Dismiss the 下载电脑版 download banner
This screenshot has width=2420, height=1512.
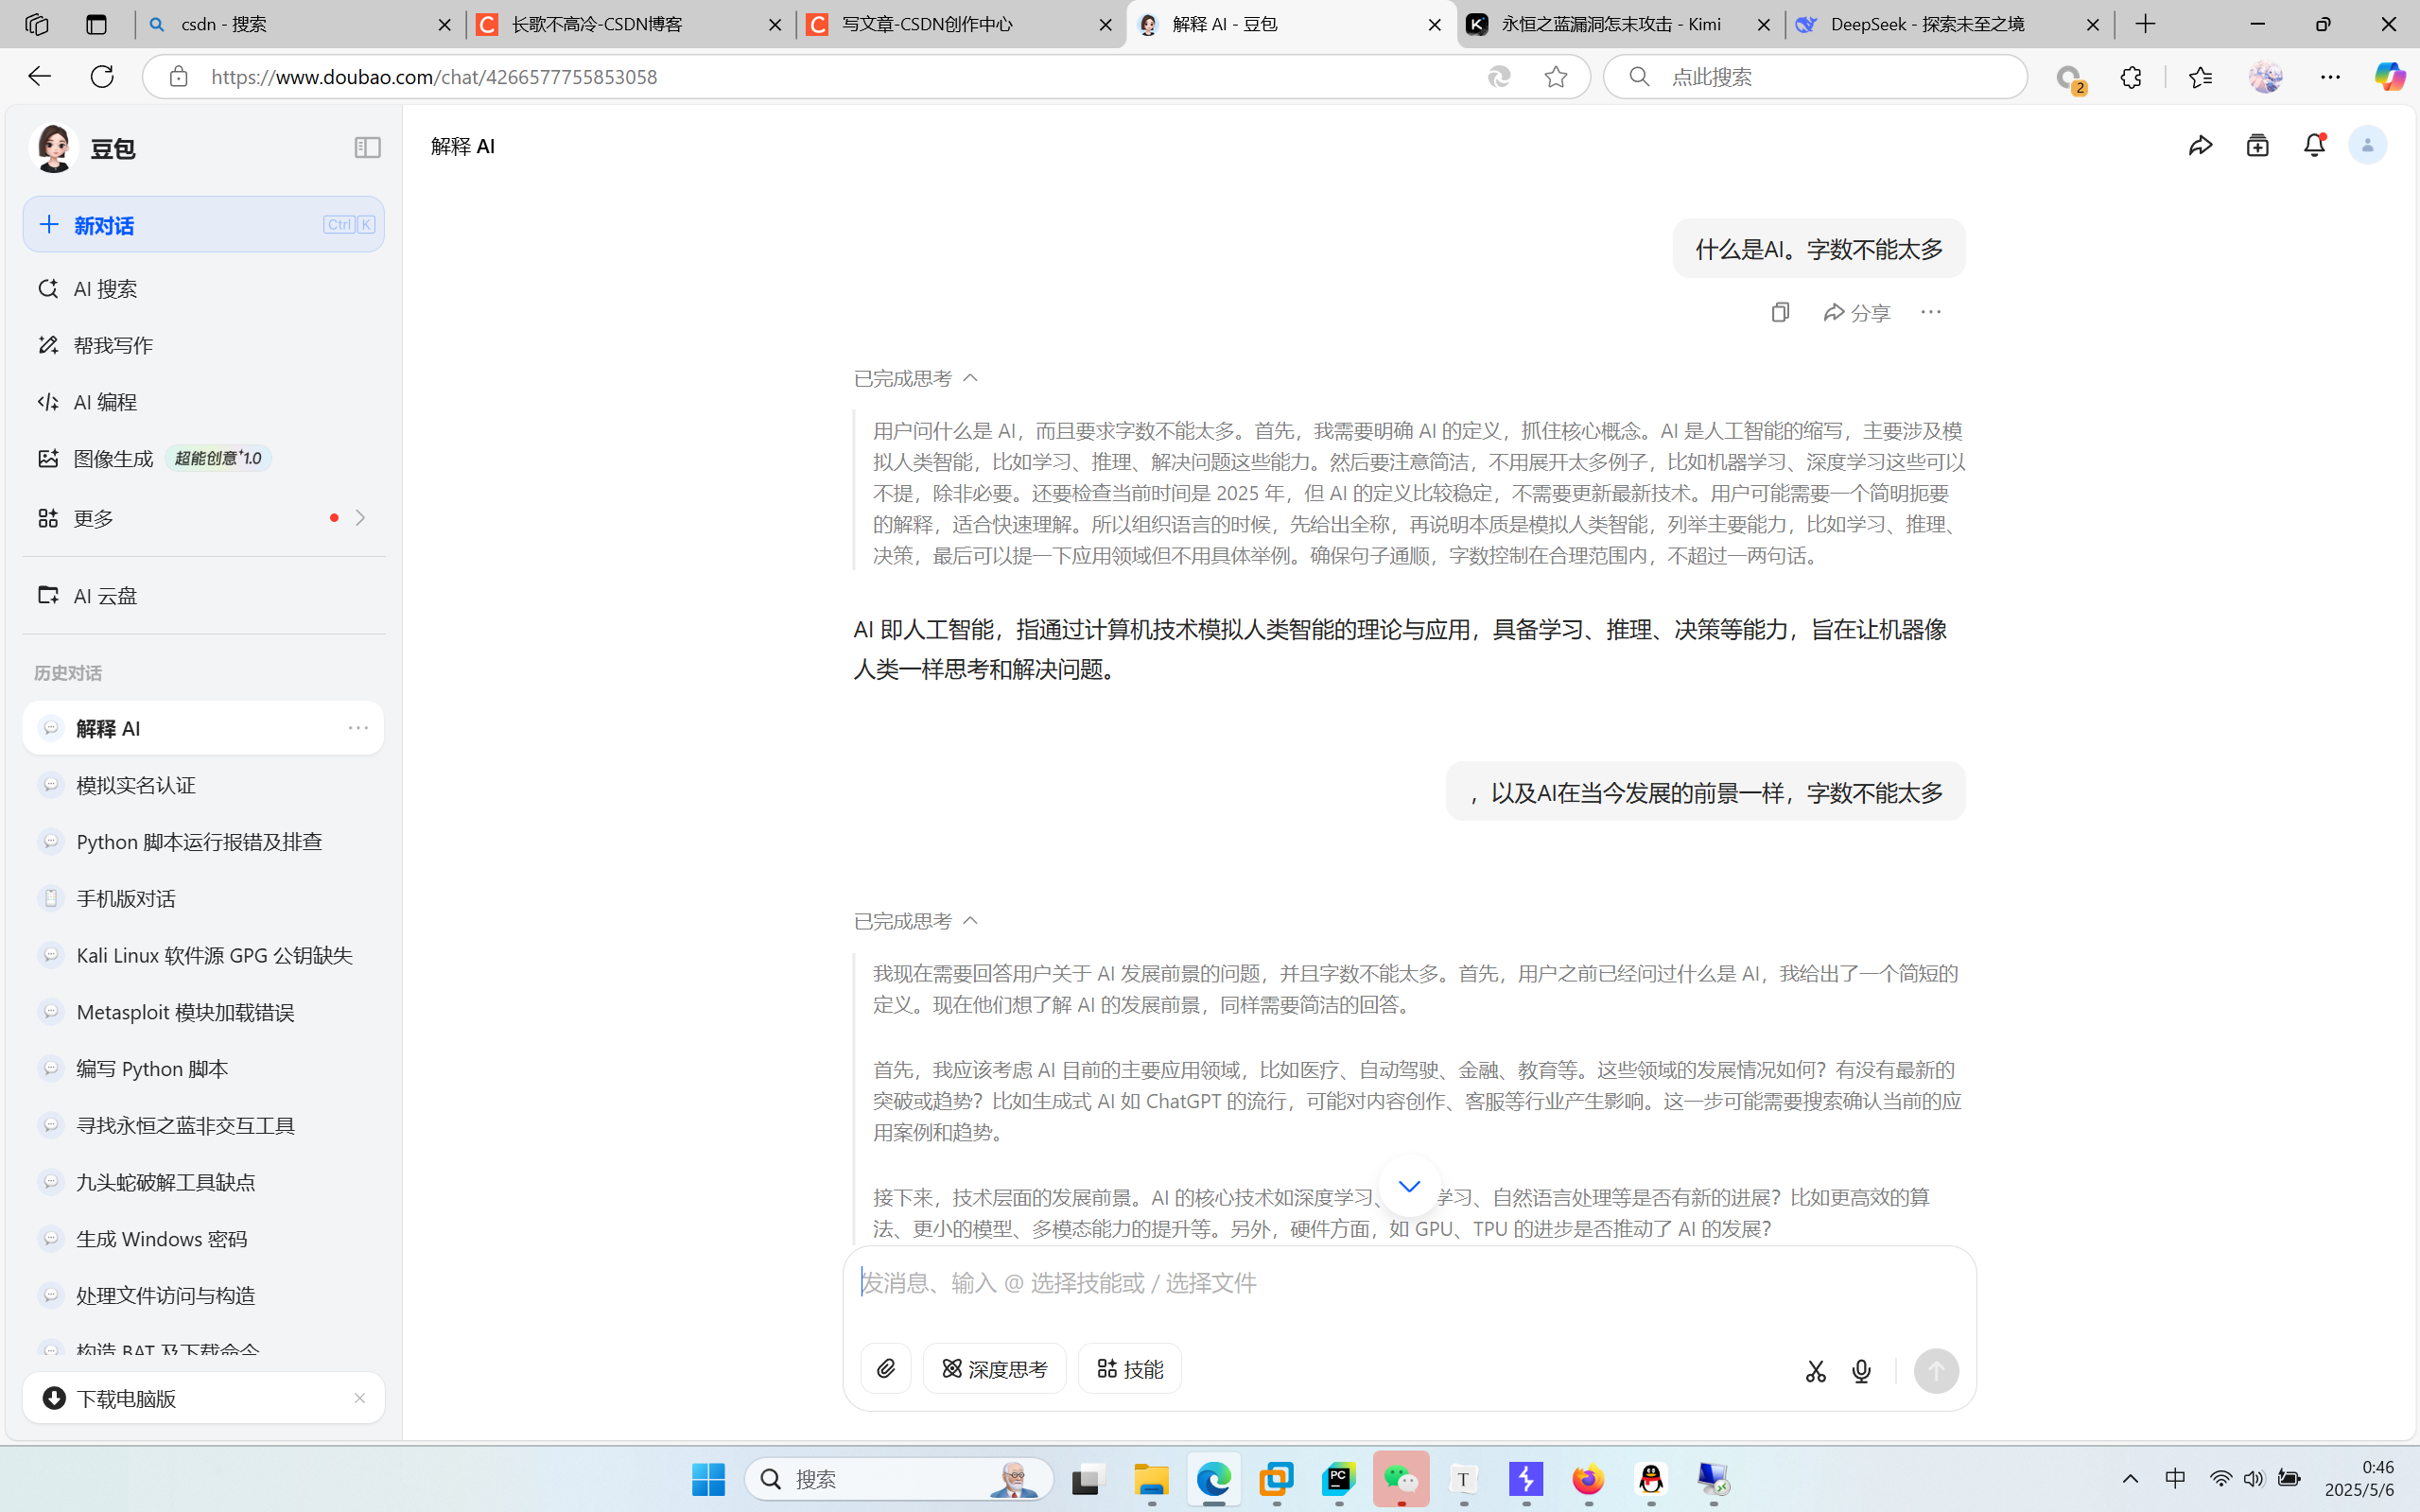pos(359,1398)
